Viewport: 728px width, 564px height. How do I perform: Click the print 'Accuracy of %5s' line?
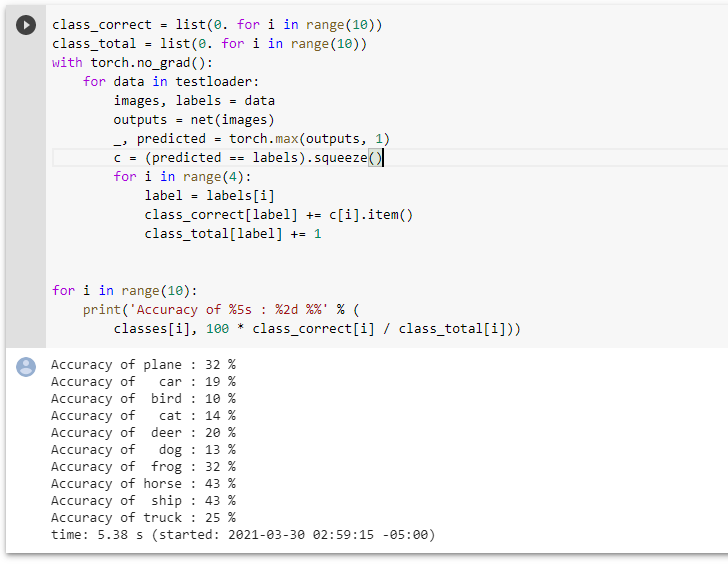221,310
